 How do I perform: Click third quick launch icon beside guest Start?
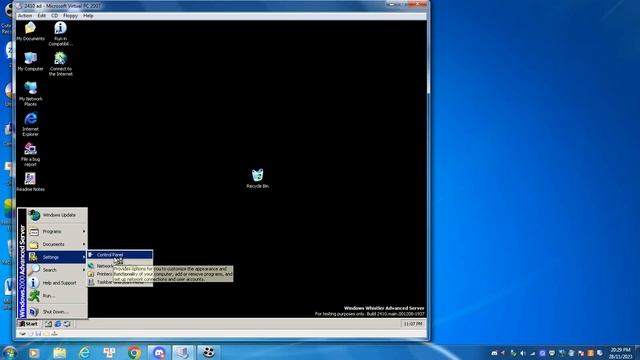pyautogui.click(x=67, y=324)
